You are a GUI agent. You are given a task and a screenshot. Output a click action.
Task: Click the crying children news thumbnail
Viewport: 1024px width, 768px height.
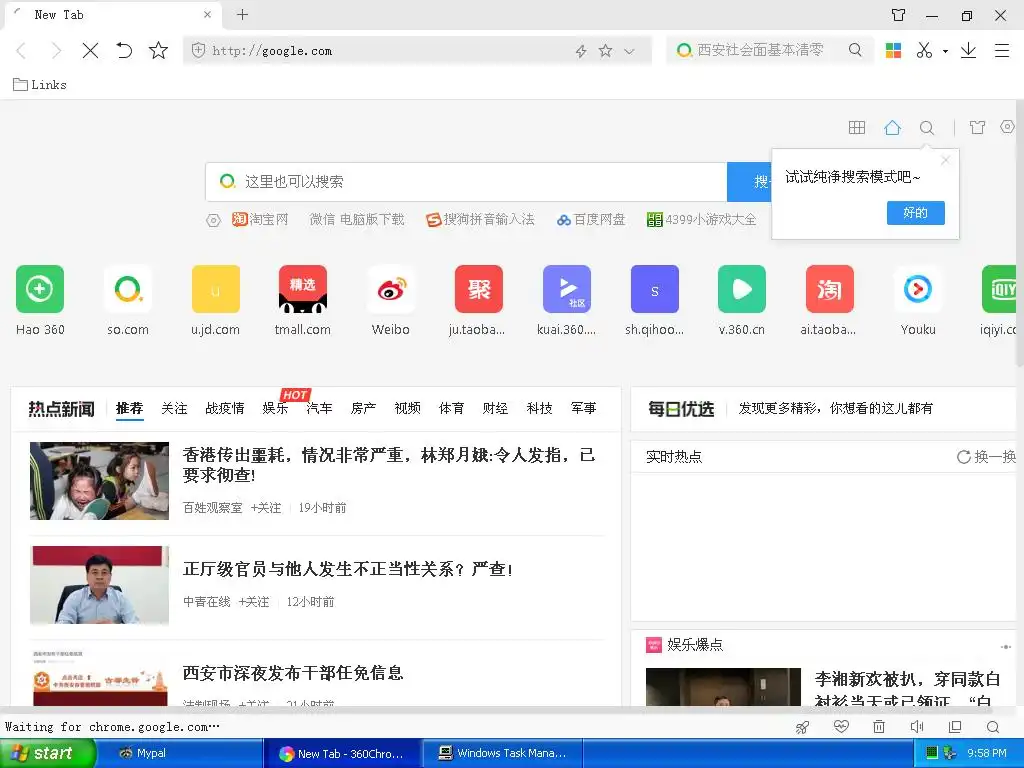(x=99, y=481)
